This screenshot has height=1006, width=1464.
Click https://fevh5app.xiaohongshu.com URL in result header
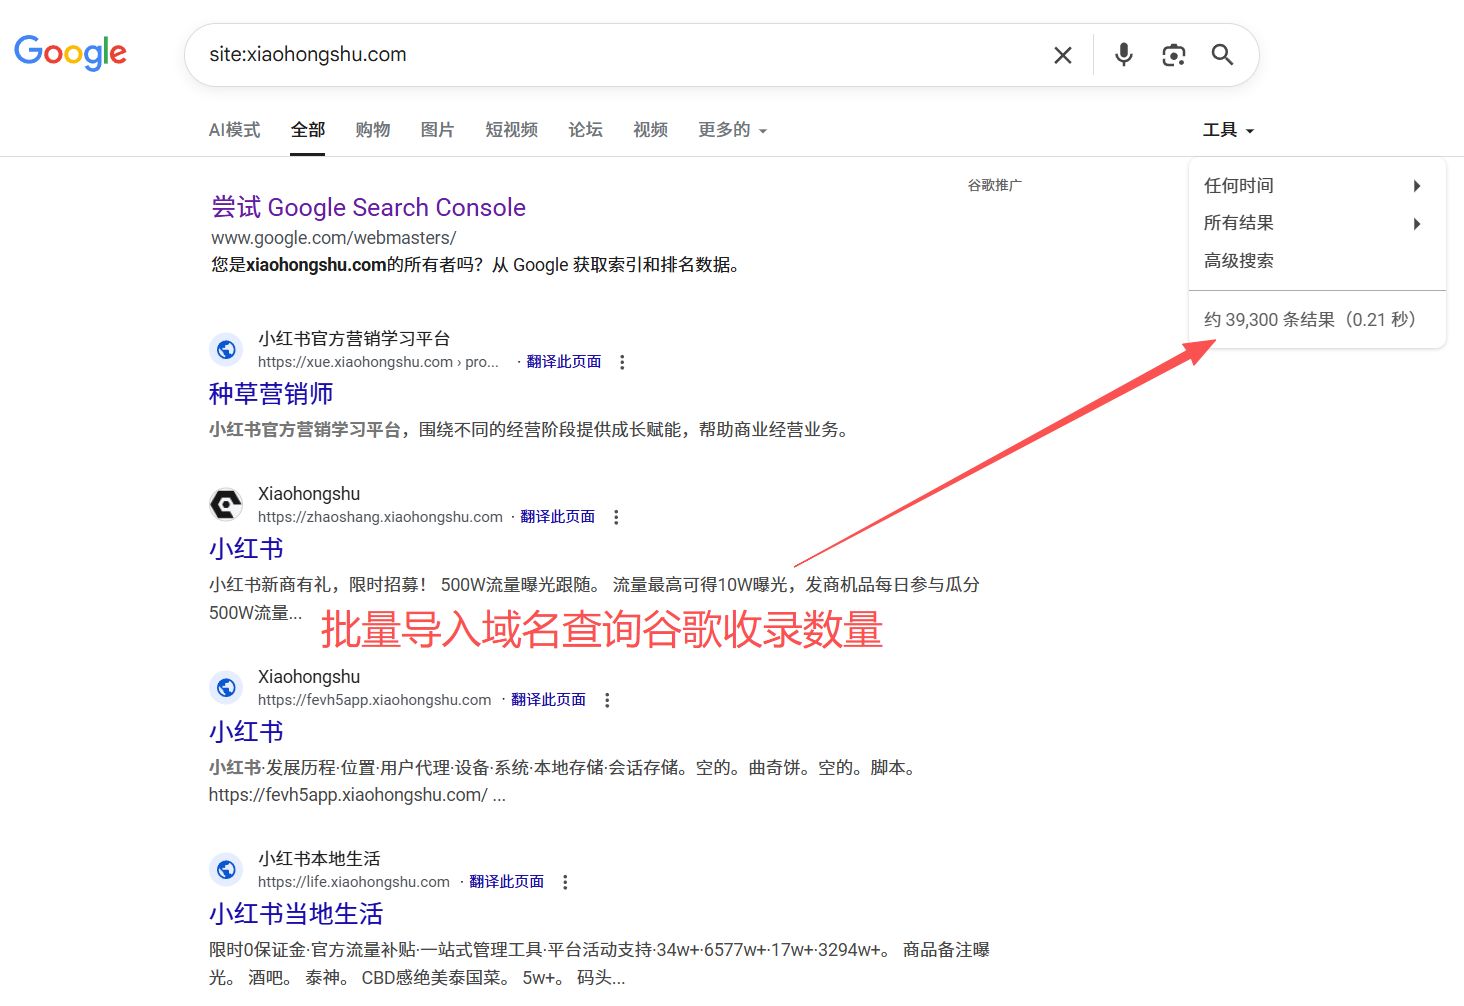pos(375,700)
